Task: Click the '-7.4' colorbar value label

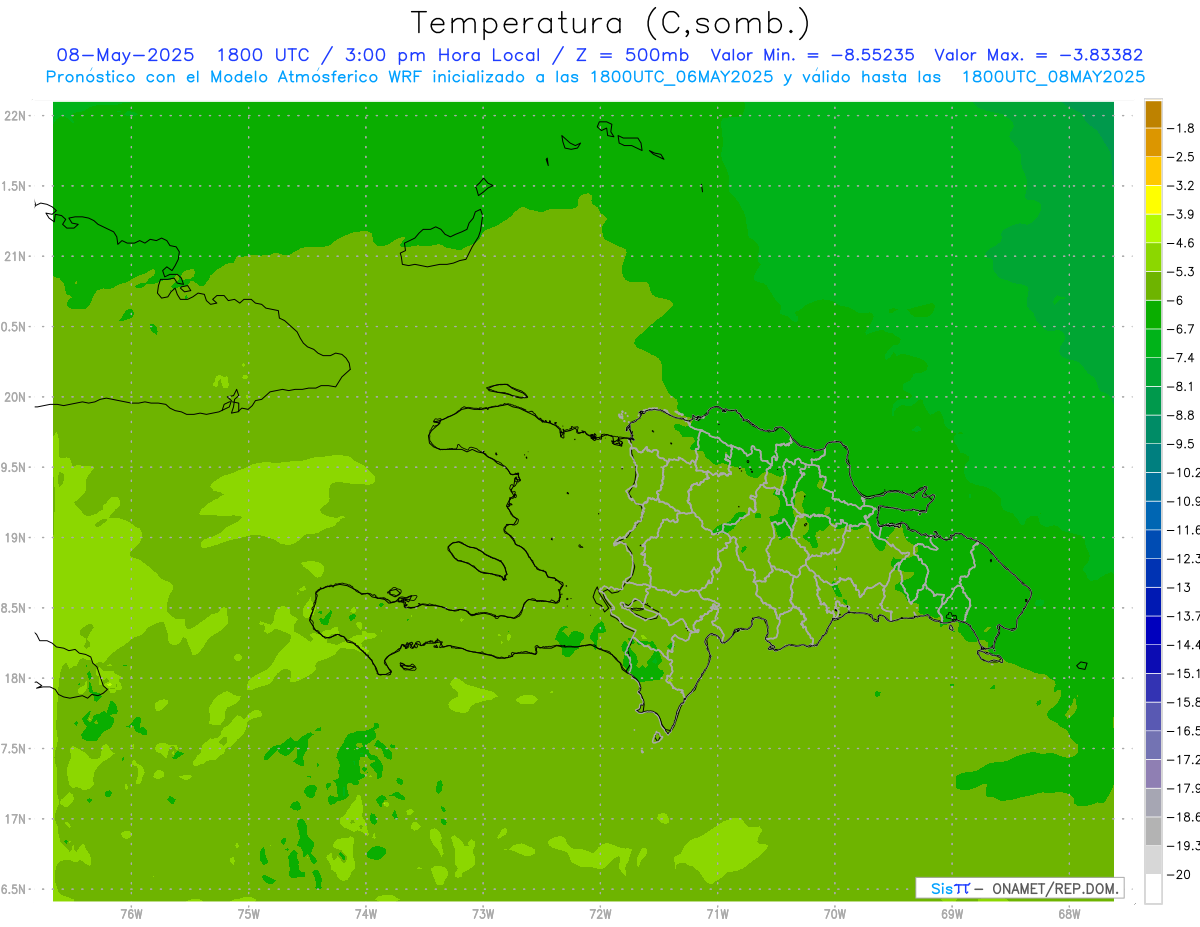Action: tap(1182, 358)
